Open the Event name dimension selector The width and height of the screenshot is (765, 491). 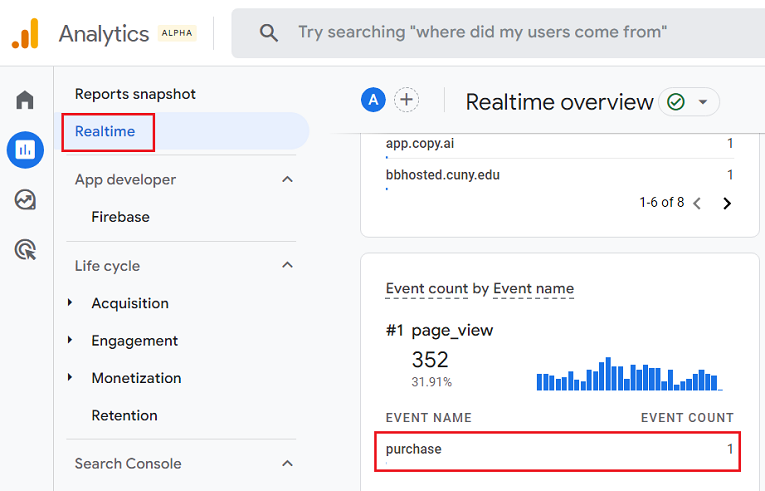533,289
